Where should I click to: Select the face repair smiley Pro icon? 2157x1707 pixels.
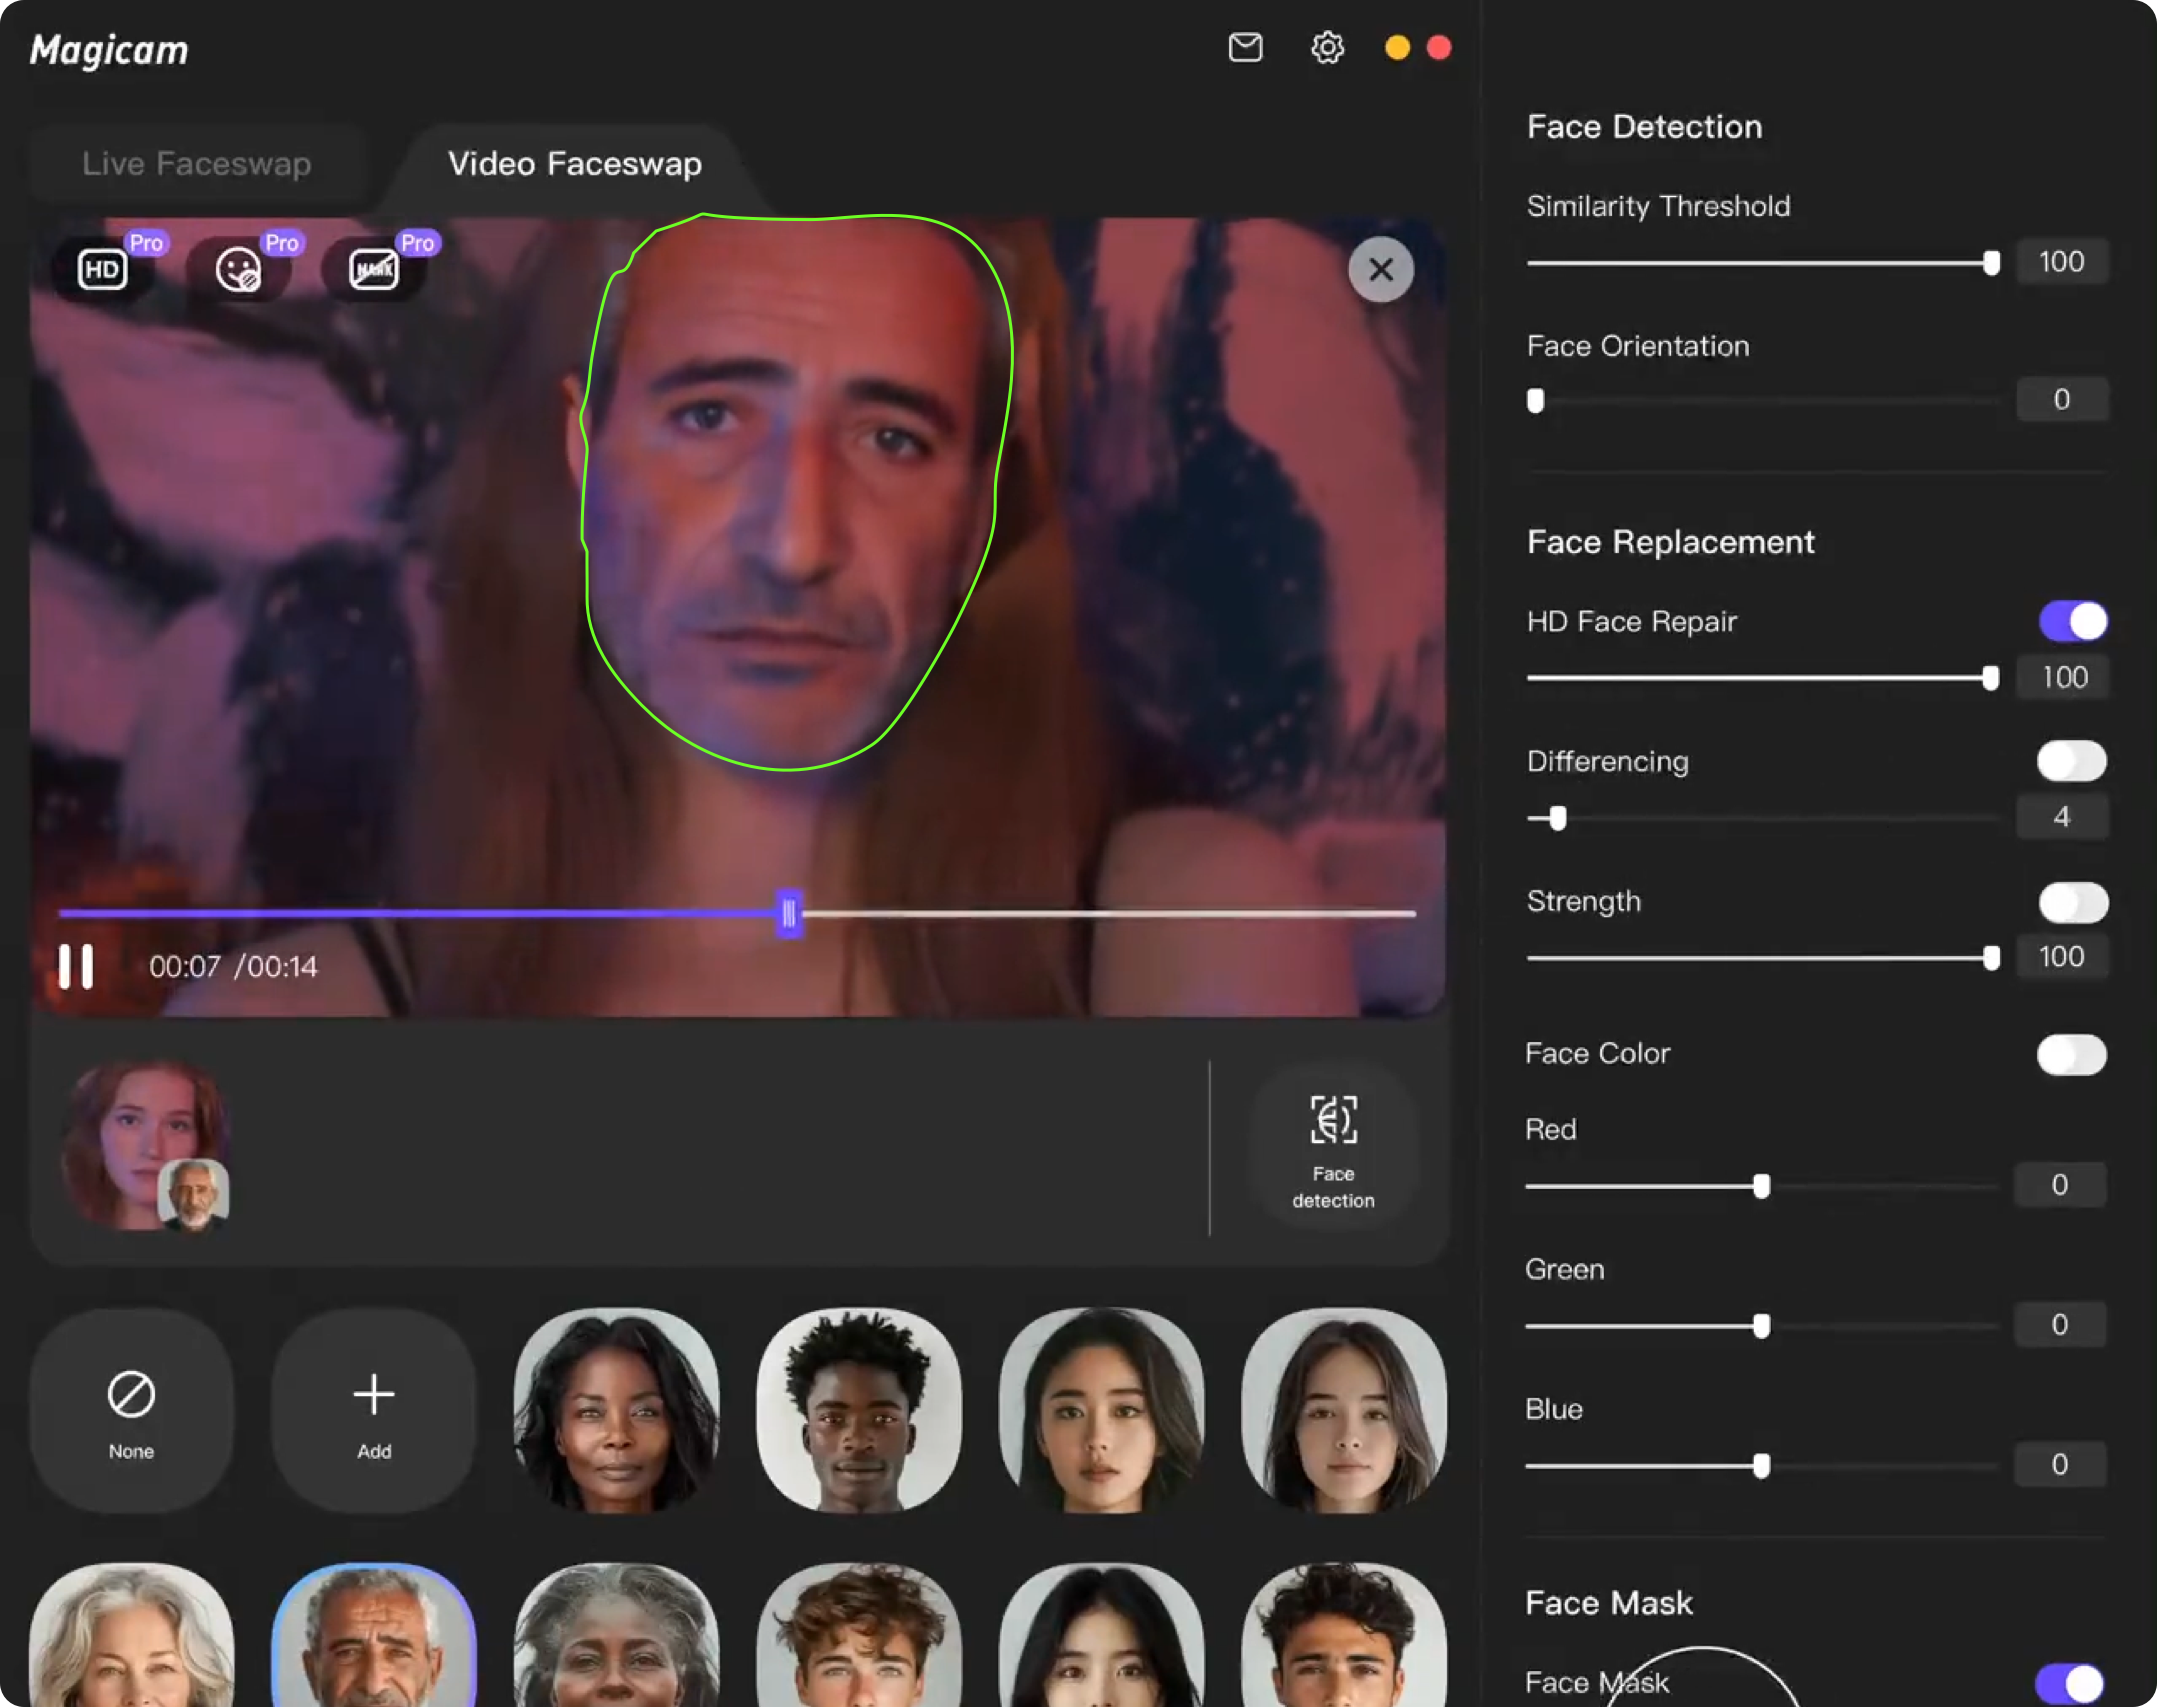pos(239,268)
